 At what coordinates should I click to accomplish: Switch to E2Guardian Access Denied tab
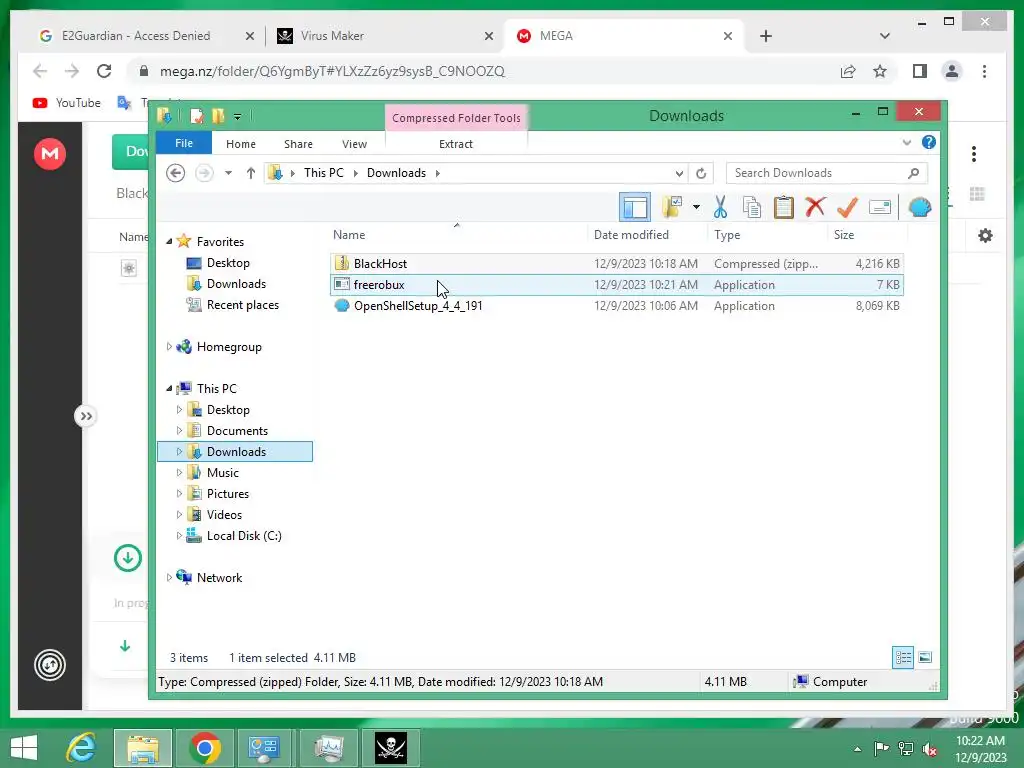tap(146, 36)
